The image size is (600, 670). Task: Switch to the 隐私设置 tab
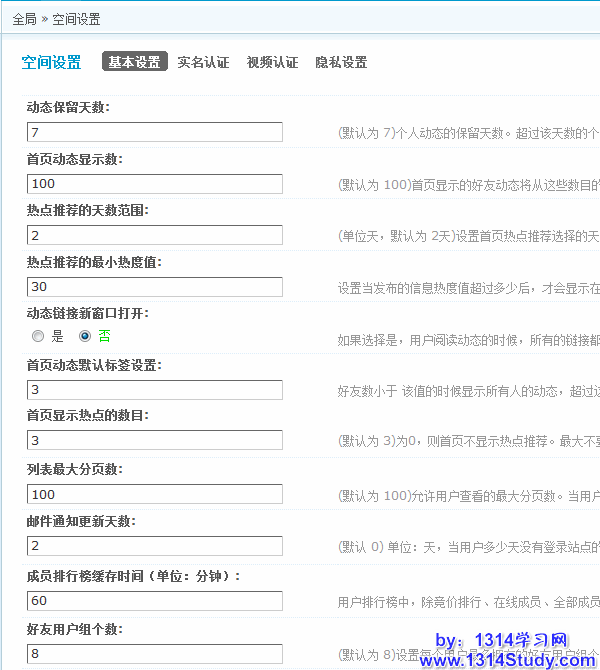point(341,62)
